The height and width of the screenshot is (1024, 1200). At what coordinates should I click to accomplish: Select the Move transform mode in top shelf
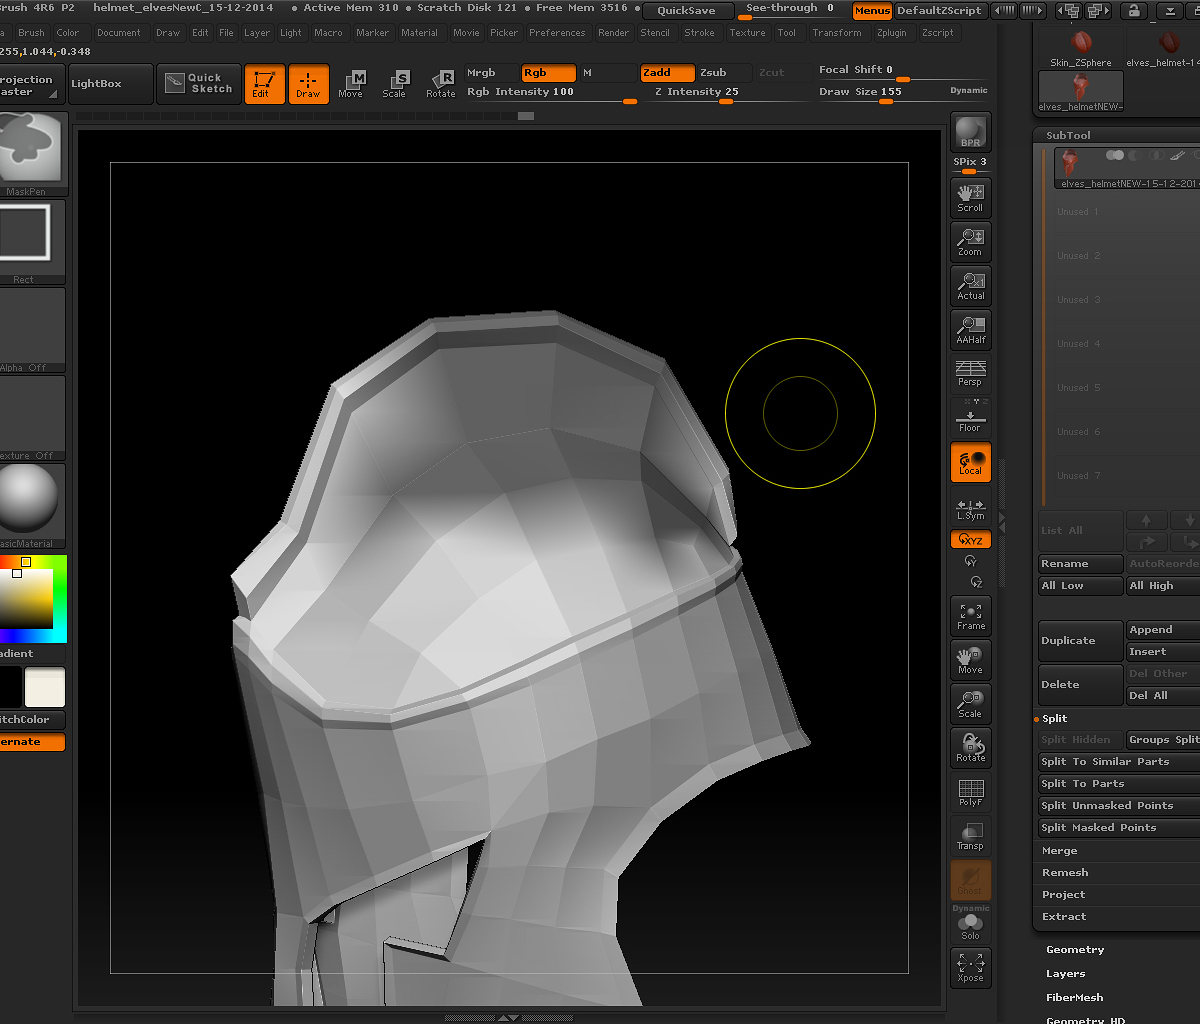tap(351, 84)
